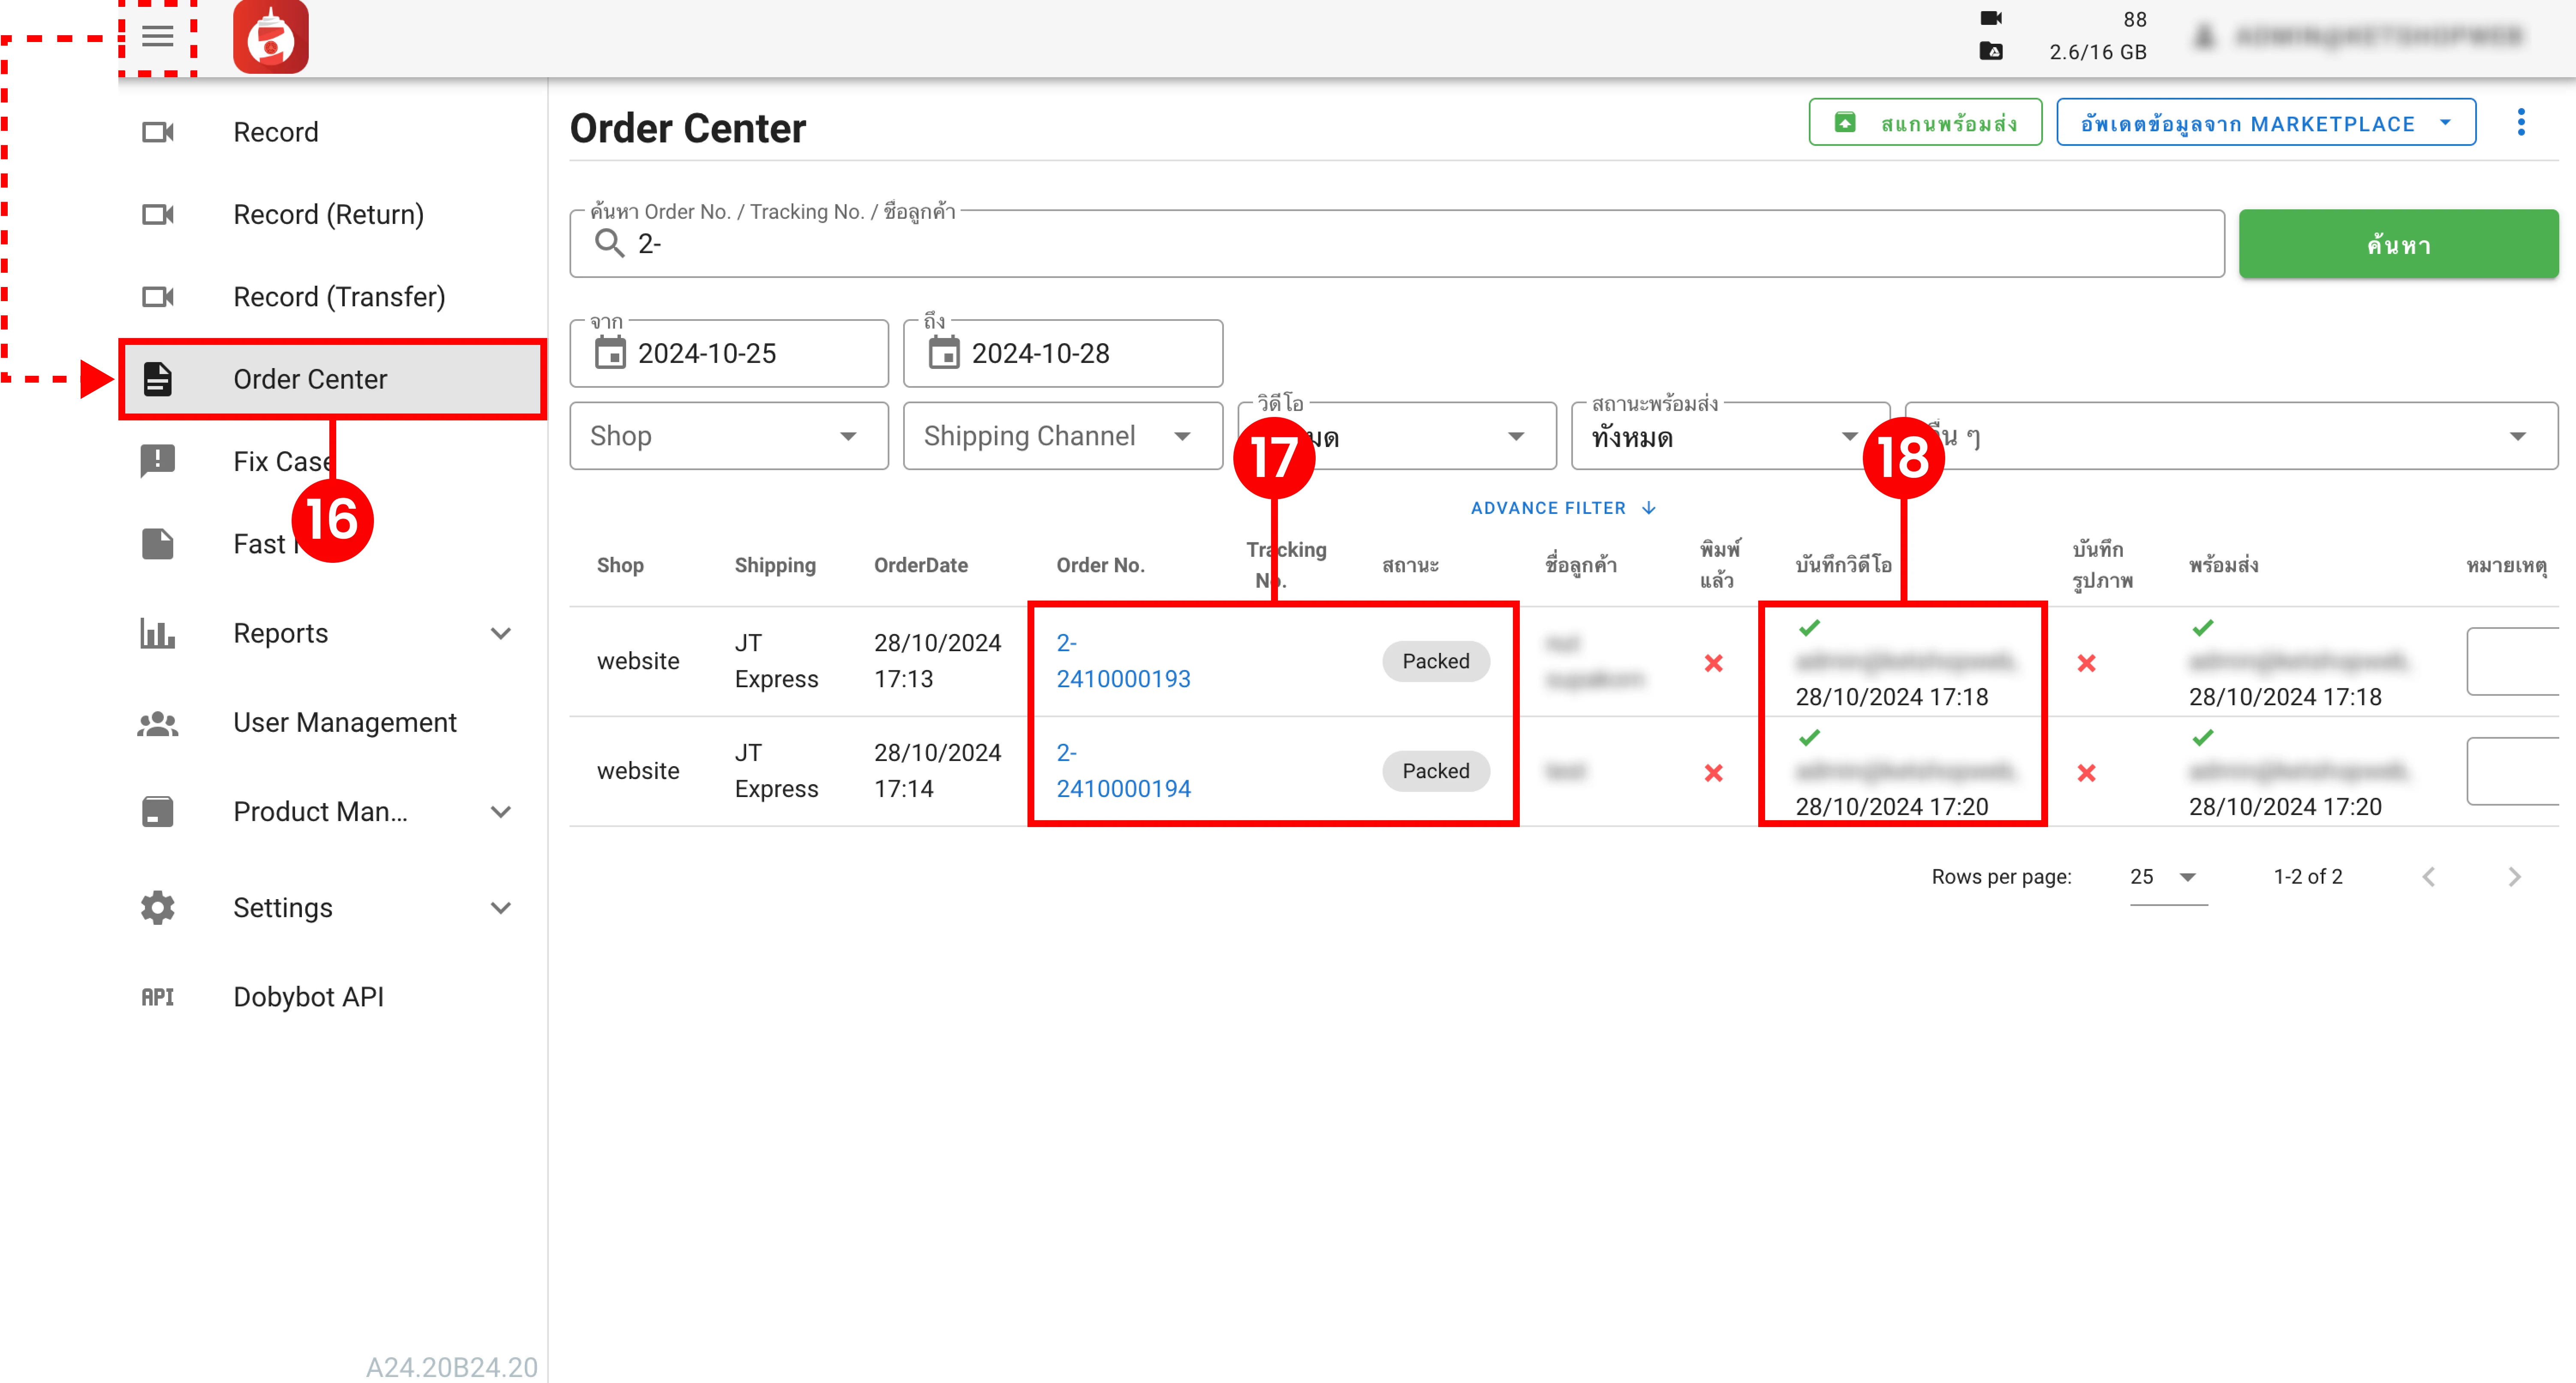Expand the ADVANCE FILTER section
The width and height of the screenshot is (2576, 1383).
[x=1563, y=508]
